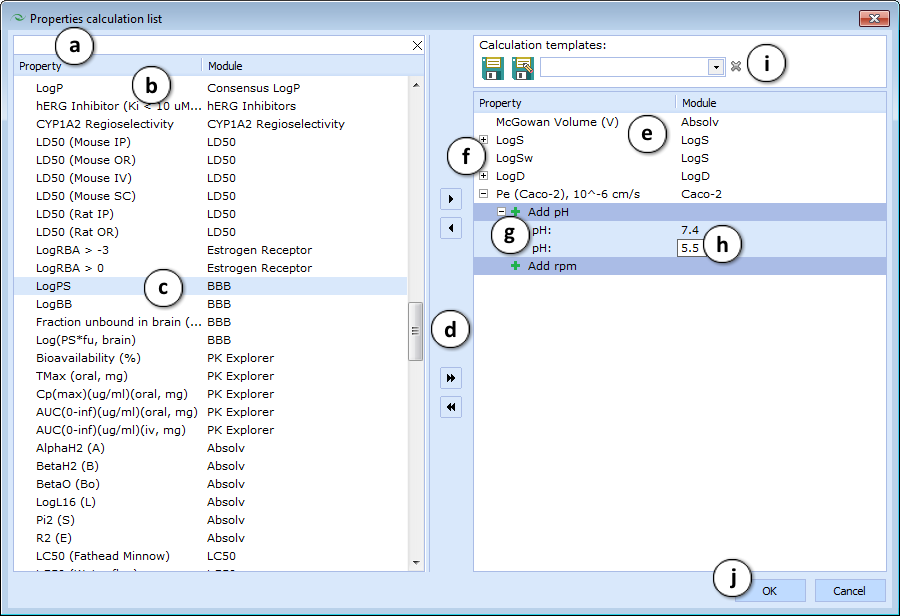Viewport: 900px width, 616px height.
Task: Select LogSw in the right list
Action: [x=680, y=158]
